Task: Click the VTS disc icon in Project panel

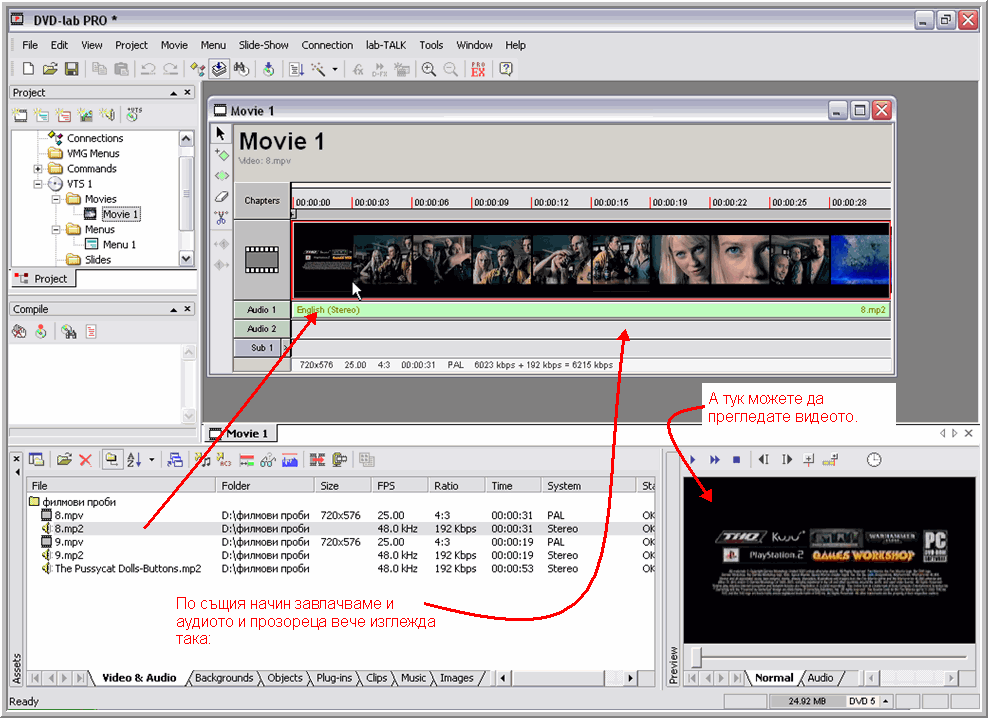Action: coord(134,114)
